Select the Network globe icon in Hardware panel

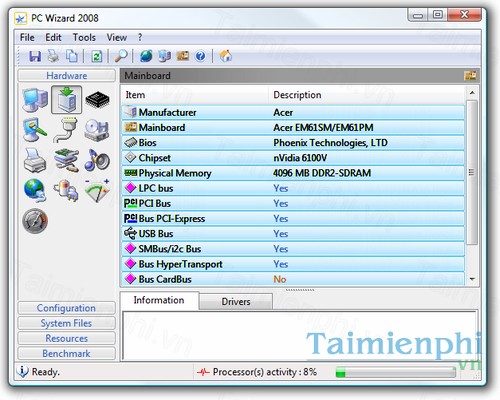35,190
